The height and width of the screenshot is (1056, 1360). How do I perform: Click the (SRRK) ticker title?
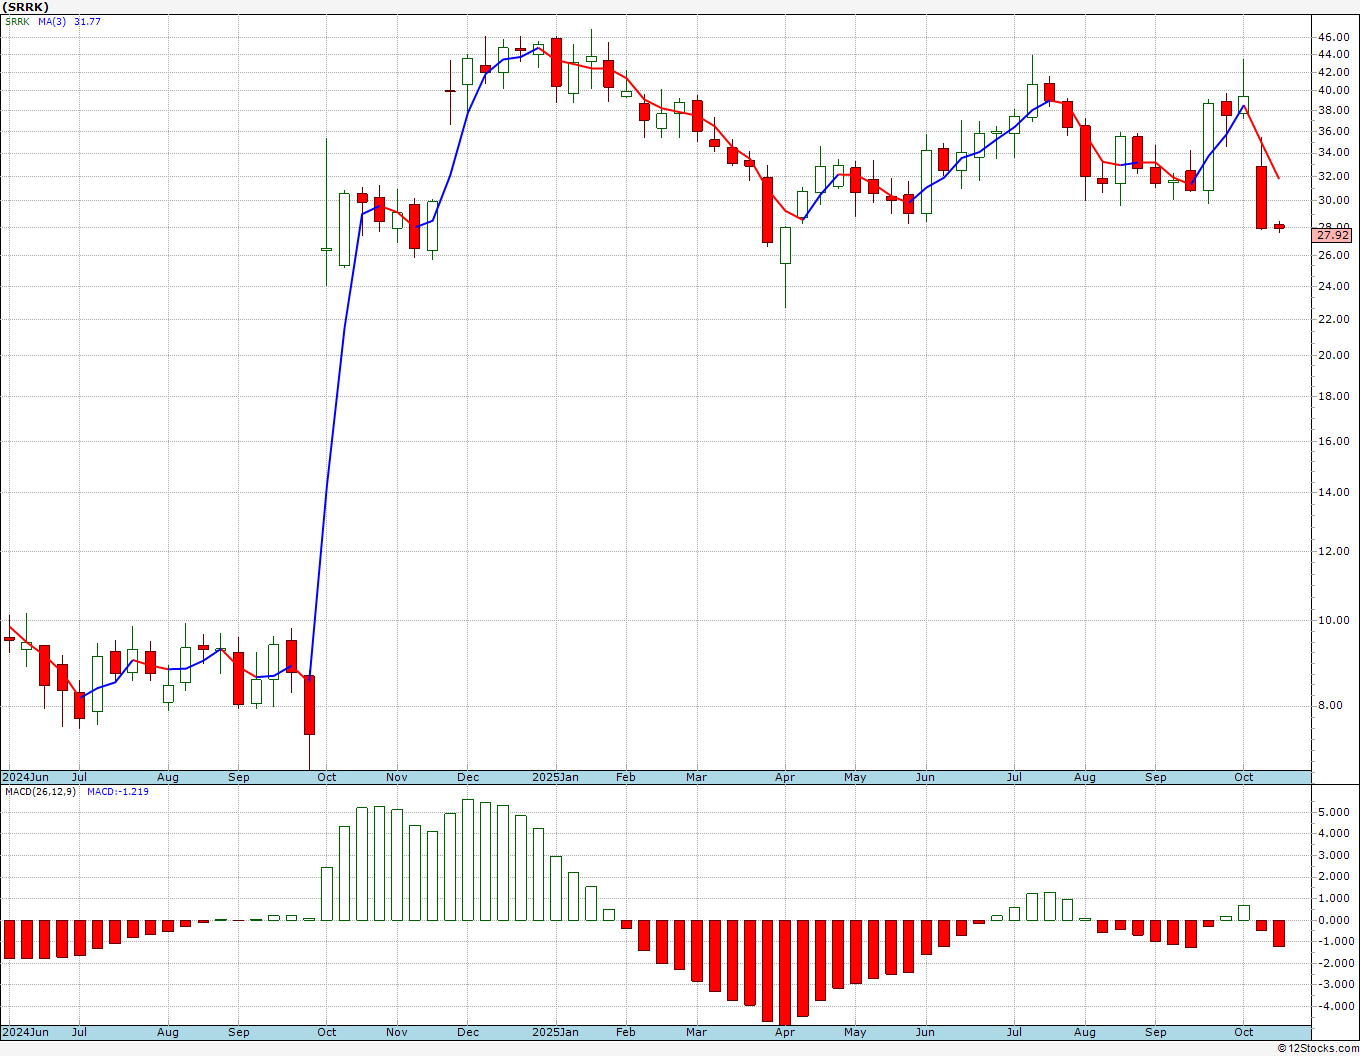(x=26, y=7)
